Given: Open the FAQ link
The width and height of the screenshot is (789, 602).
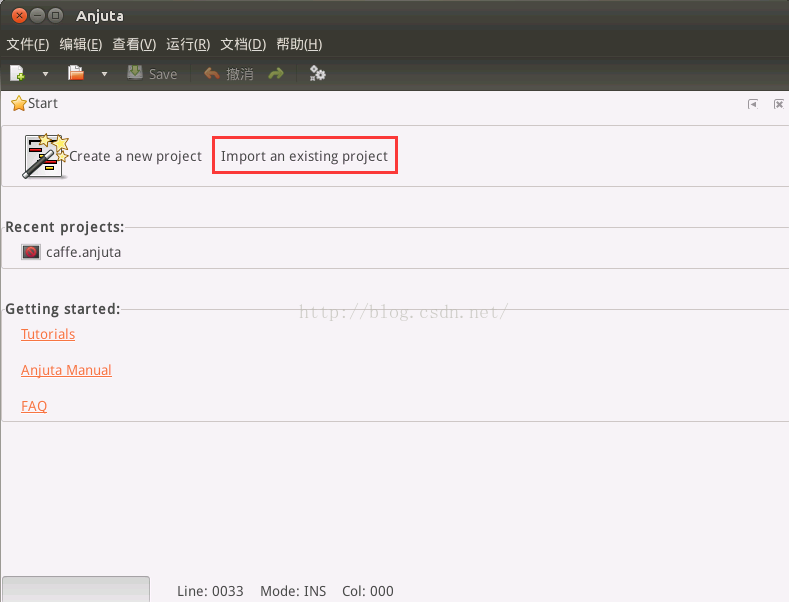Looking at the screenshot, I should [x=34, y=406].
